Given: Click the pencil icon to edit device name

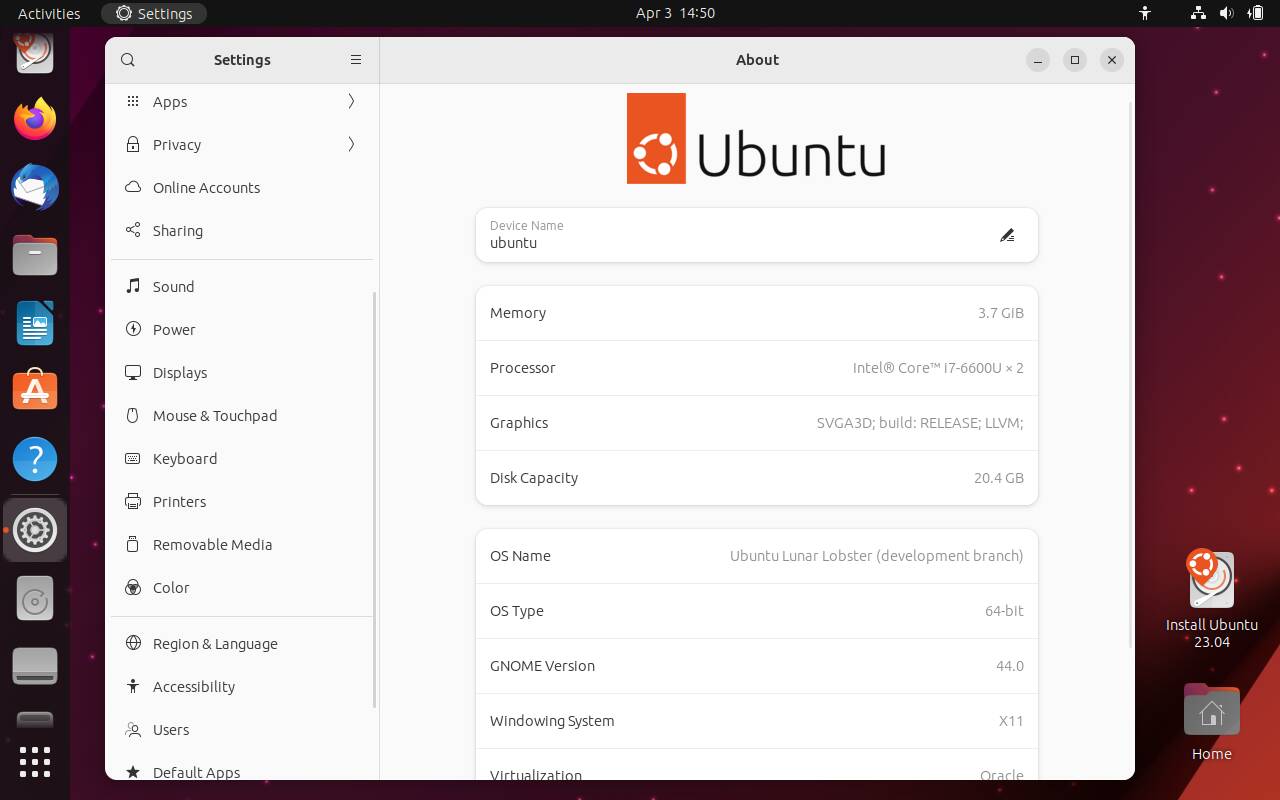Looking at the screenshot, I should pyautogui.click(x=1007, y=235).
